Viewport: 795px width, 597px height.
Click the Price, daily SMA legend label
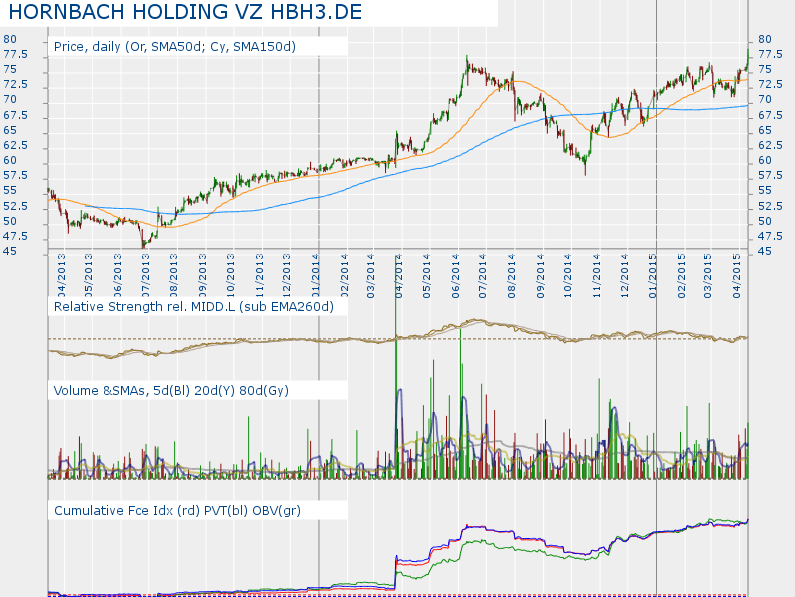[x=175, y=47]
